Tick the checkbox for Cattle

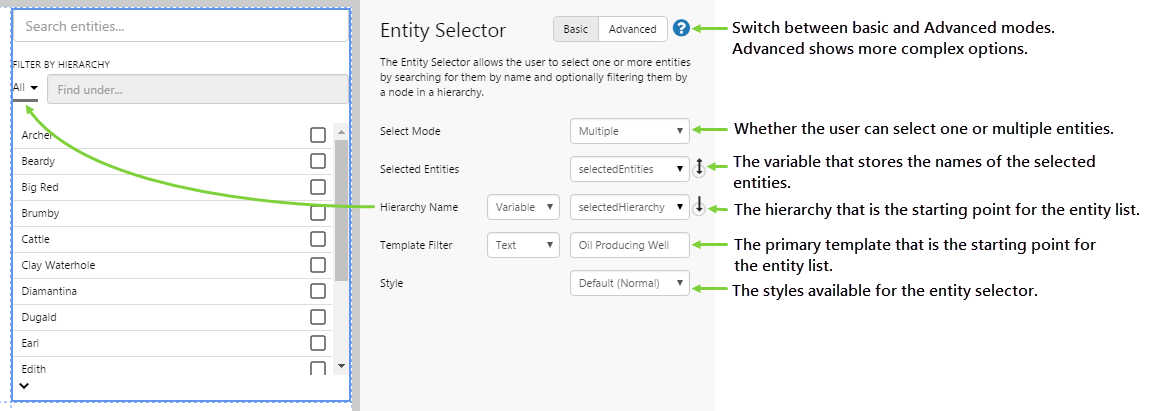coord(318,239)
